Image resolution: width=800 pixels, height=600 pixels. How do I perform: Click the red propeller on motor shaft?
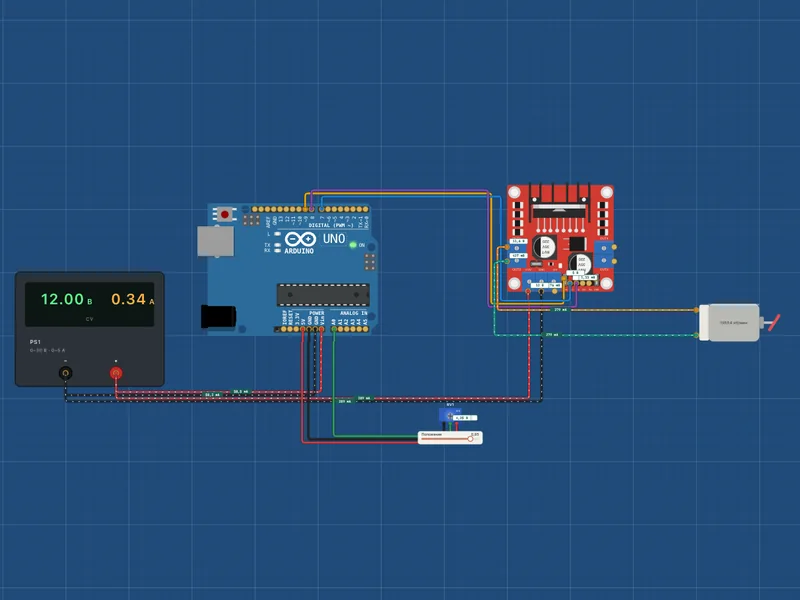pyautogui.click(x=774, y=323)
